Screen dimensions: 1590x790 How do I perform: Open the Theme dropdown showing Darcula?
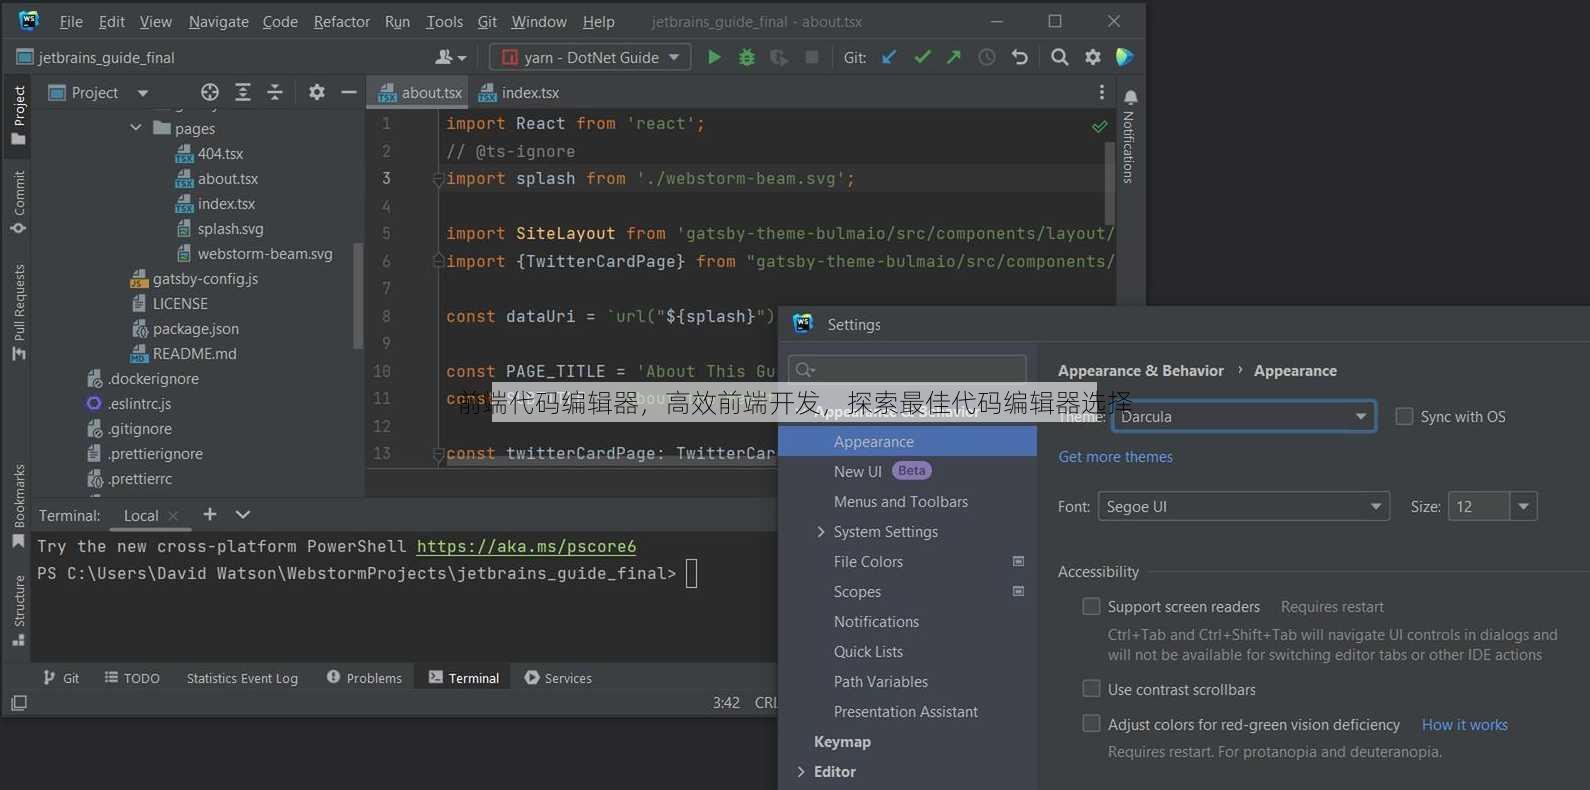click(x=1244, y=416)
